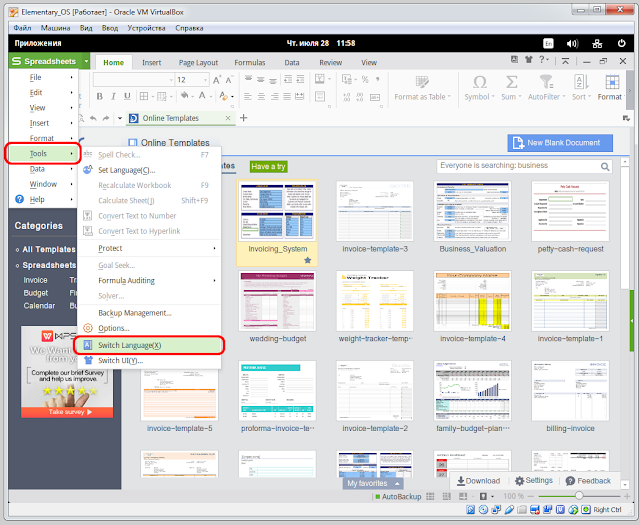Align cell text to the left
This screenshot has width=640, height=525.
[248, 96]
